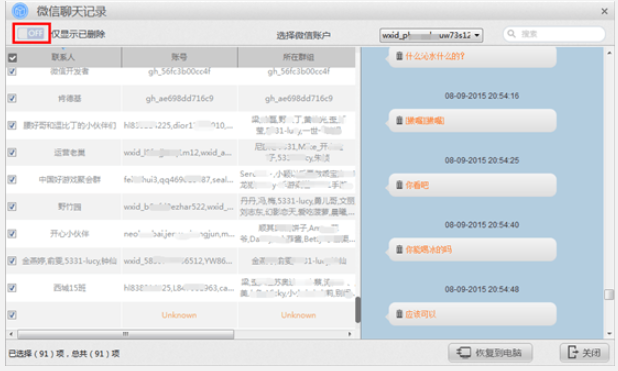Click trash icon on 什么沁水什么的? message
This screenshot has height=371, width=618.
click(399, 56)
